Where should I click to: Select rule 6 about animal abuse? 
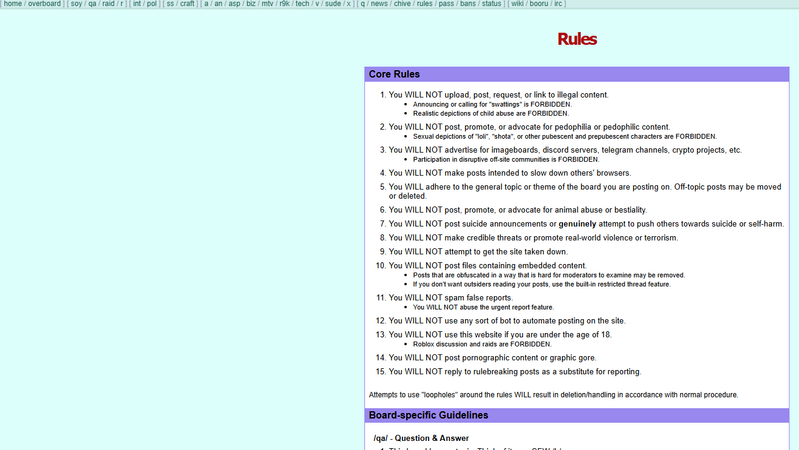pos(518,210)
